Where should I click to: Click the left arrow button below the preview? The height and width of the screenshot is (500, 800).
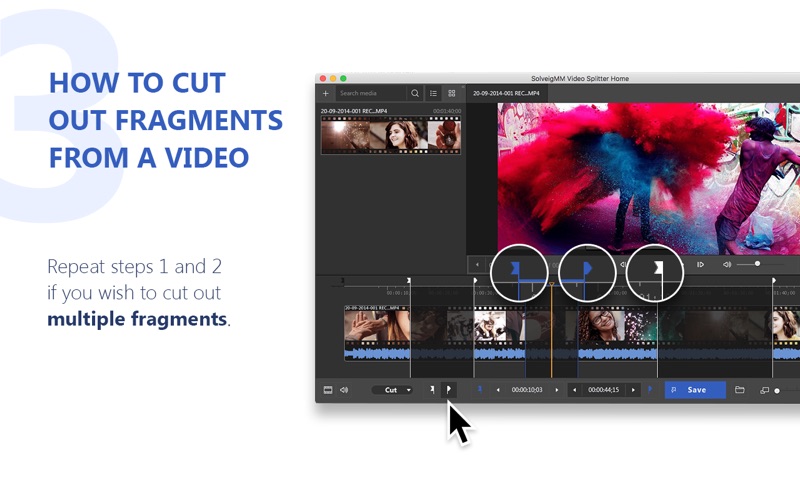coord(477,264)
